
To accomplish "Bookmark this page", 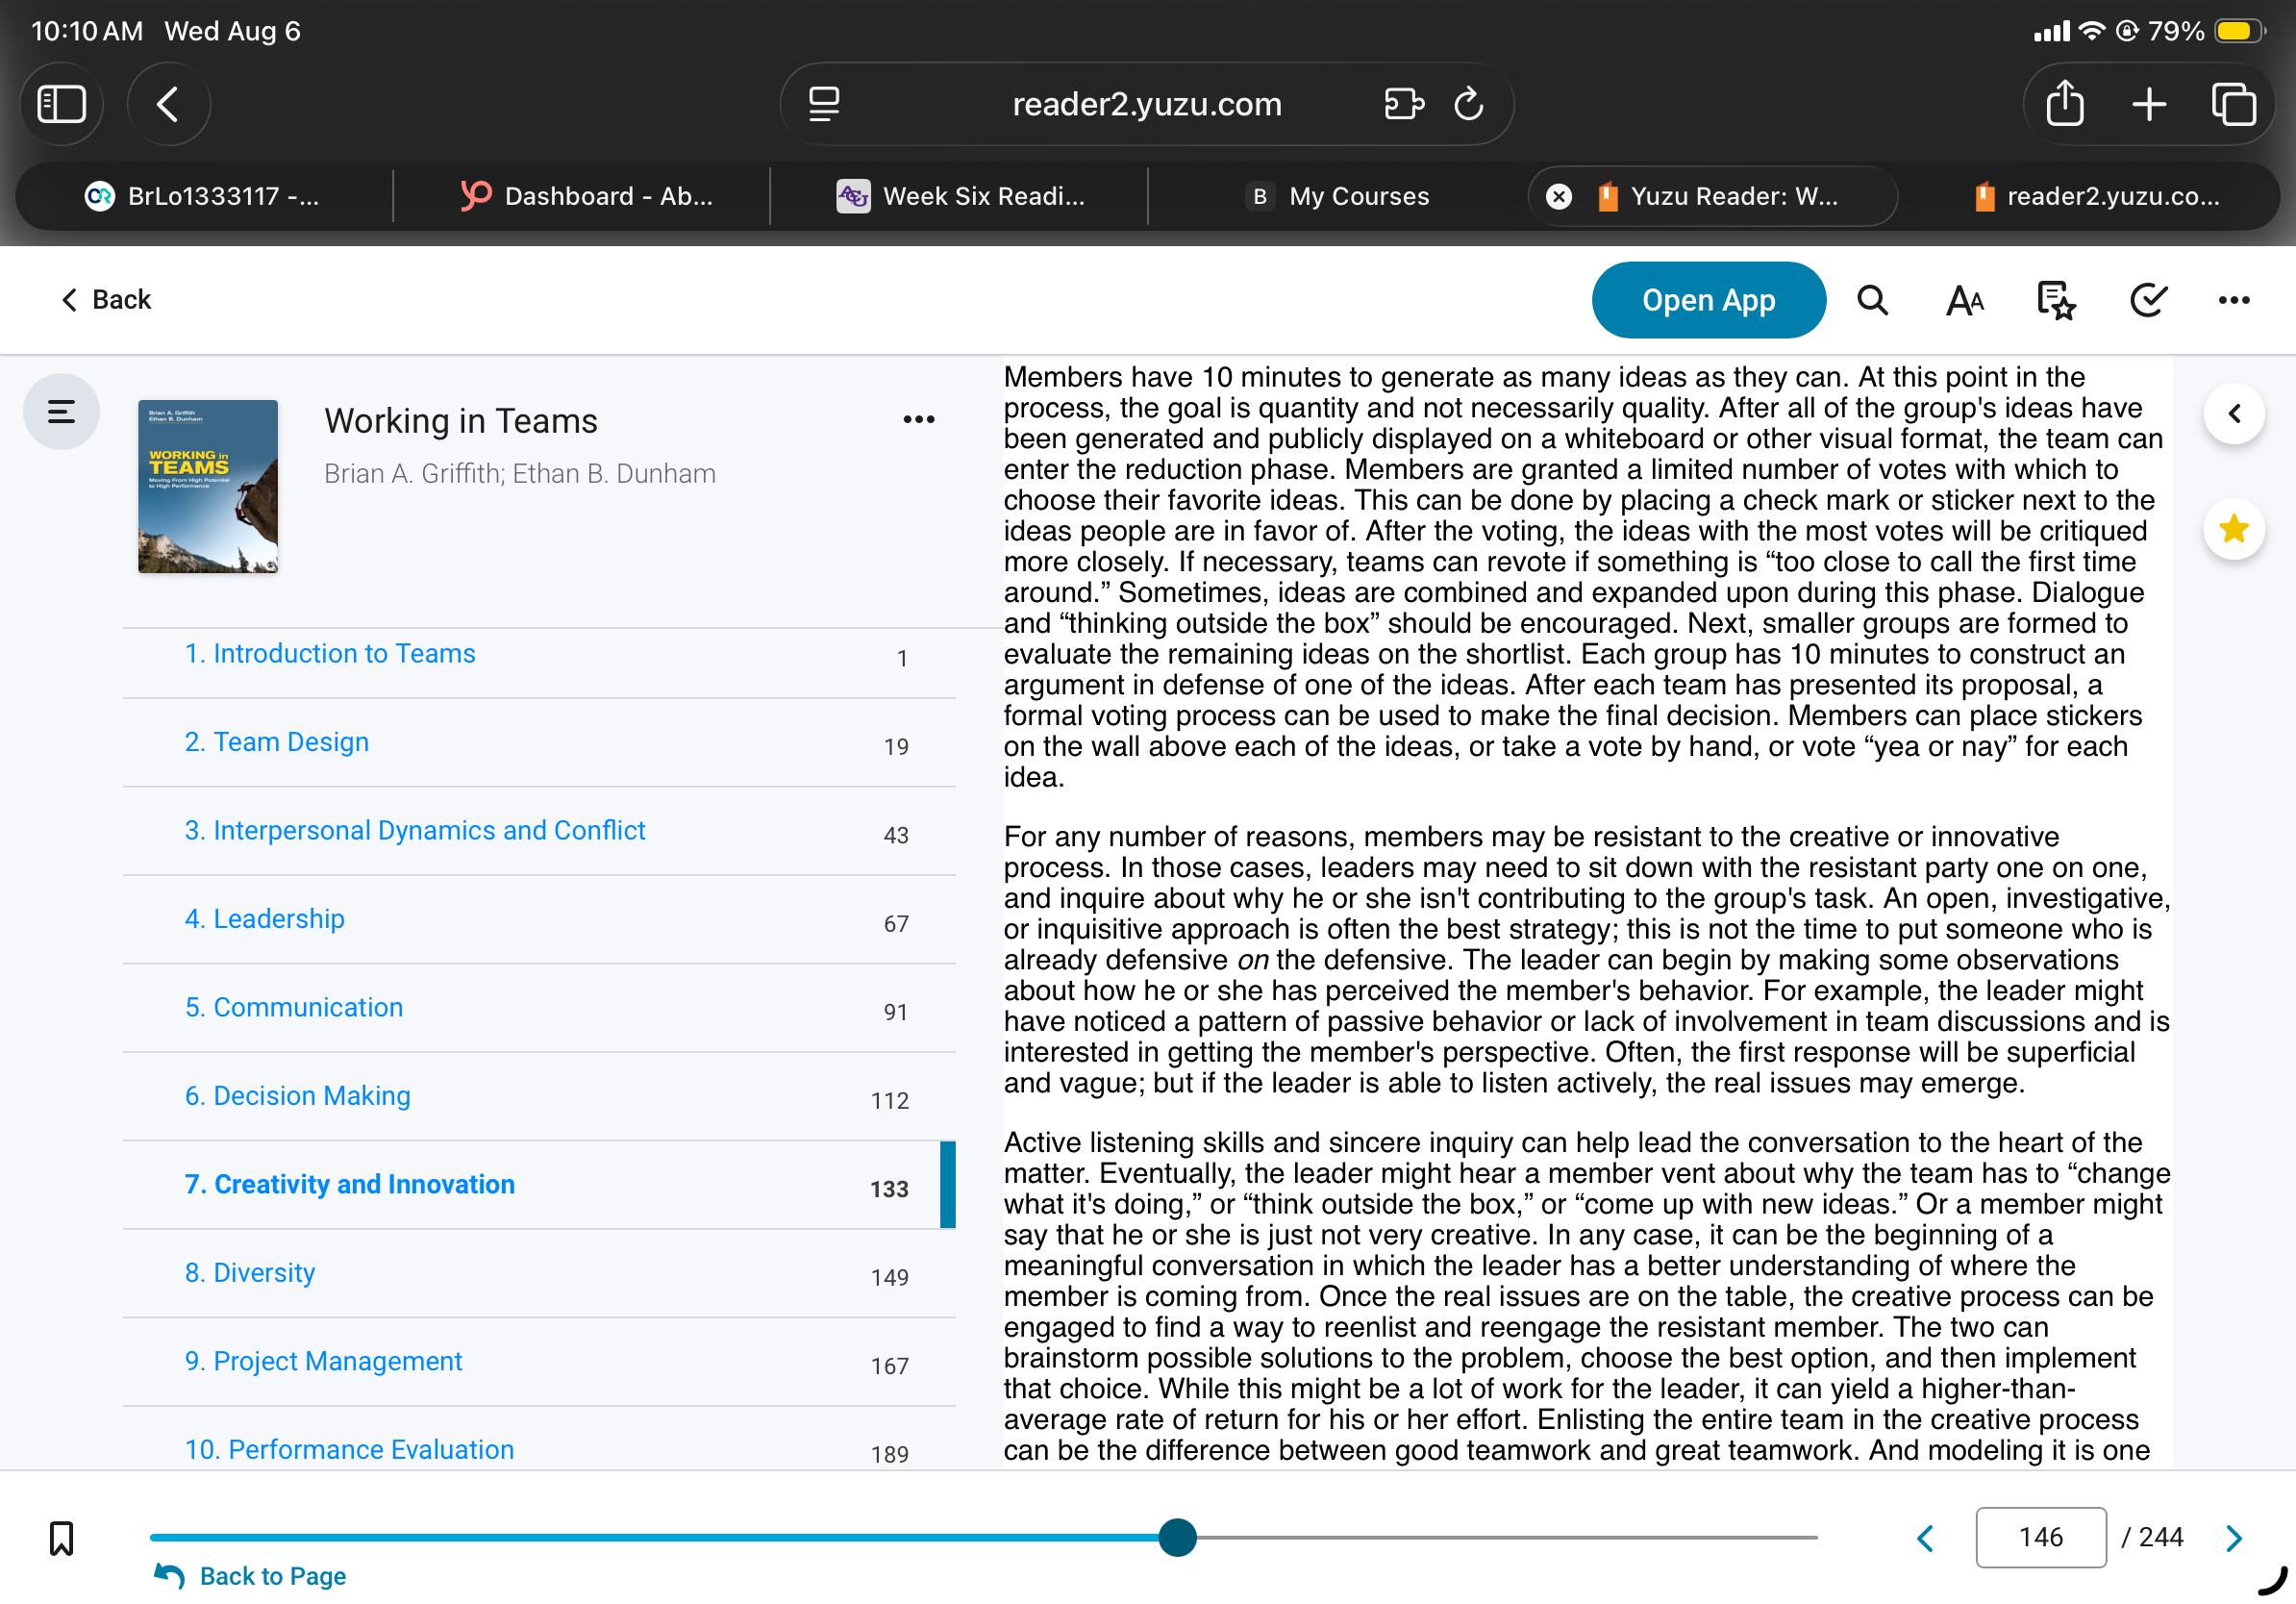I will (x=61, y=1538).
